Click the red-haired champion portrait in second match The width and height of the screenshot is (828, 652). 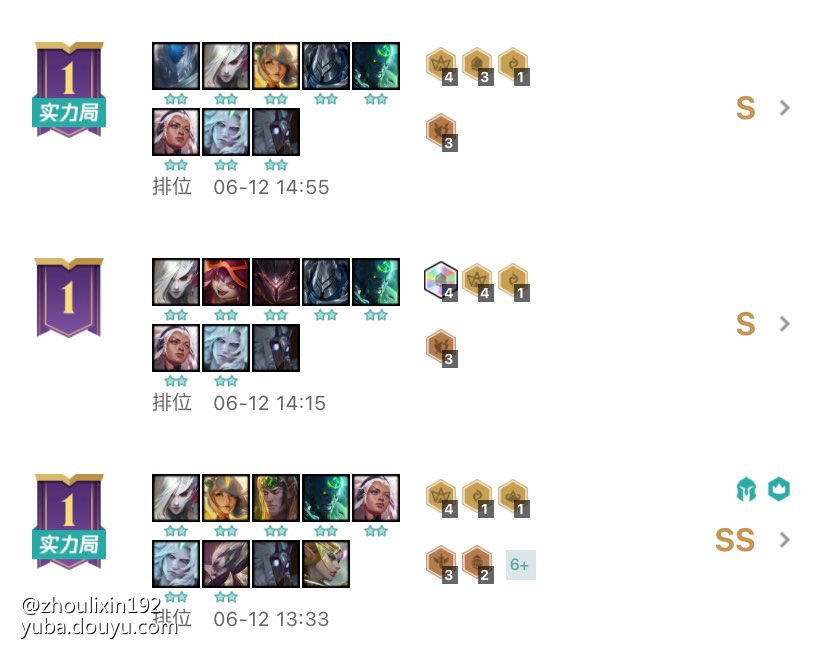tap(226, 282)
